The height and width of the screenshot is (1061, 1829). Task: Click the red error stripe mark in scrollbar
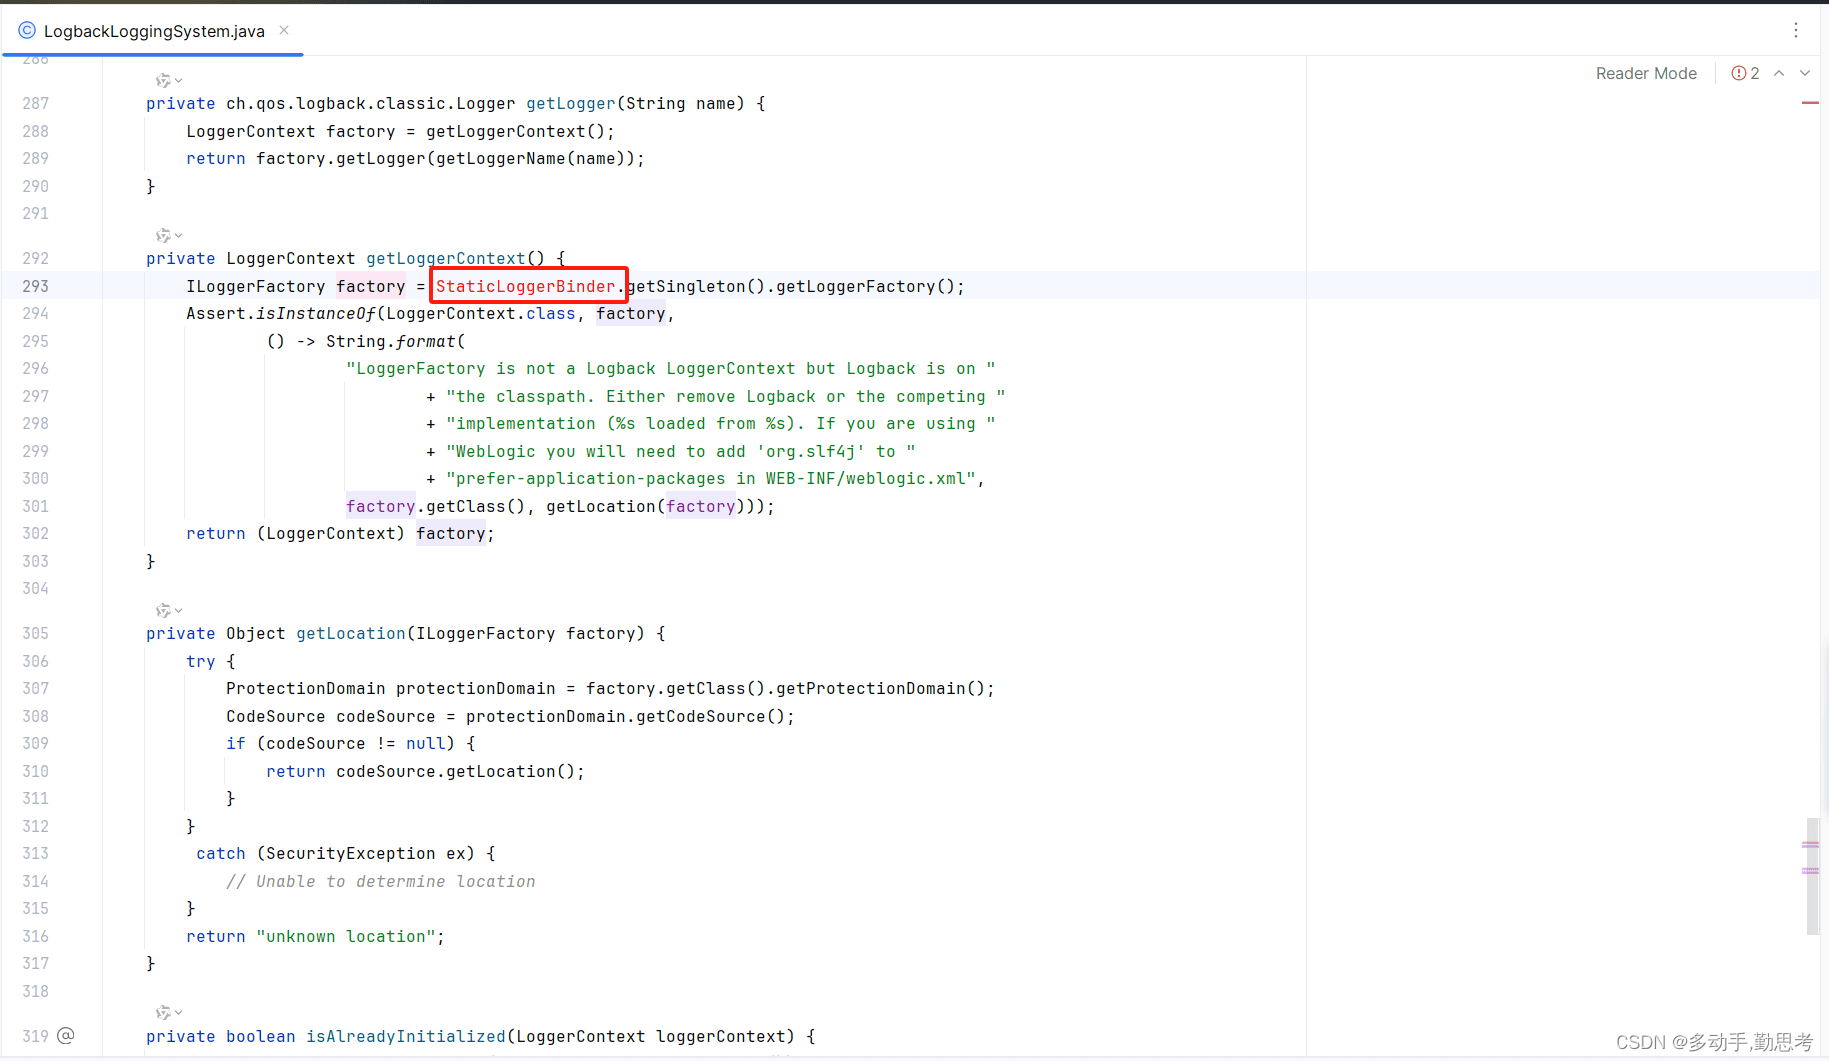(1810, 103)
